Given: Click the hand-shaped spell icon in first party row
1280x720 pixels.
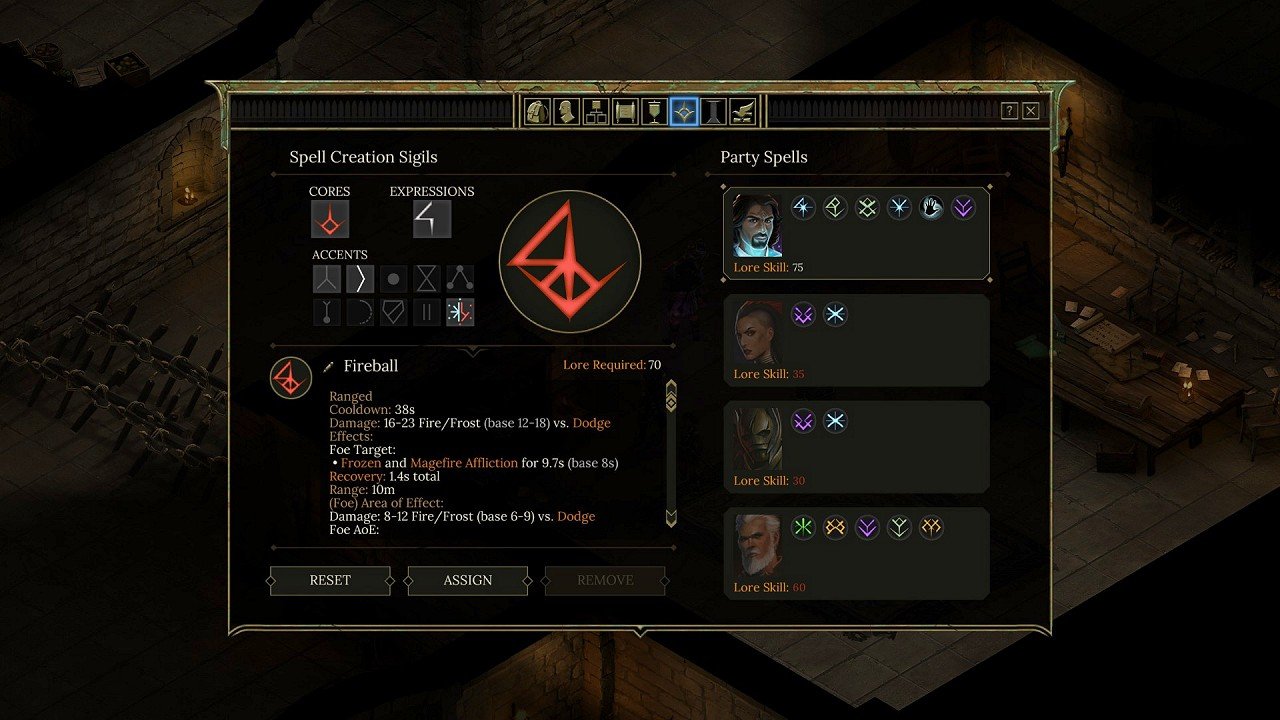Looking at the screenshot, I should (931, 208).
